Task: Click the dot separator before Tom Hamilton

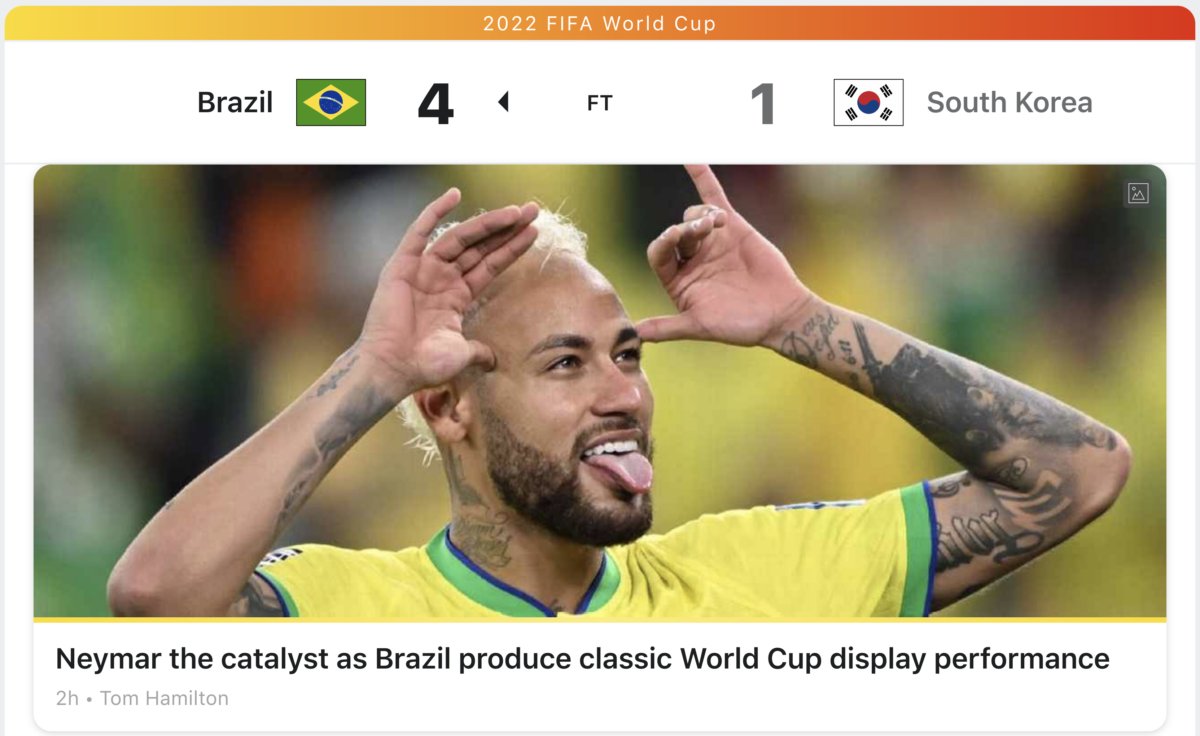Action: click(90, 699)
